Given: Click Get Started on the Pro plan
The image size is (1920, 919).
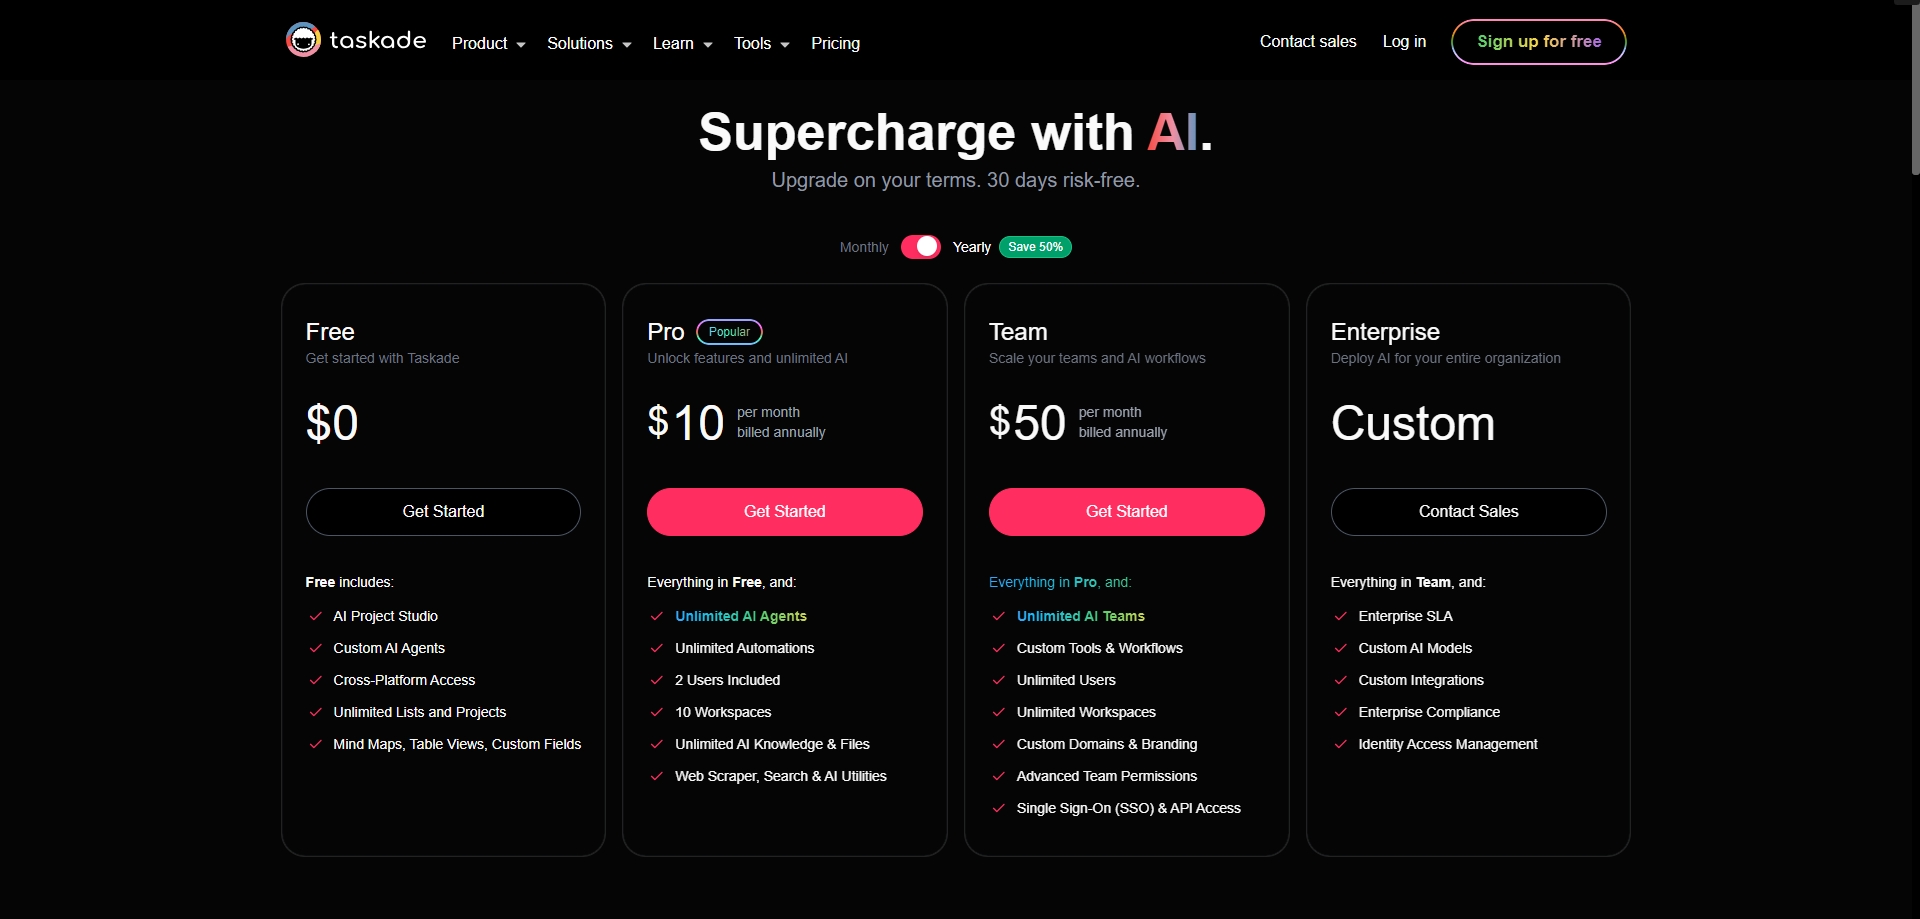Looking at the screenshot, I should pyautogui.click(x=784, y=512).
